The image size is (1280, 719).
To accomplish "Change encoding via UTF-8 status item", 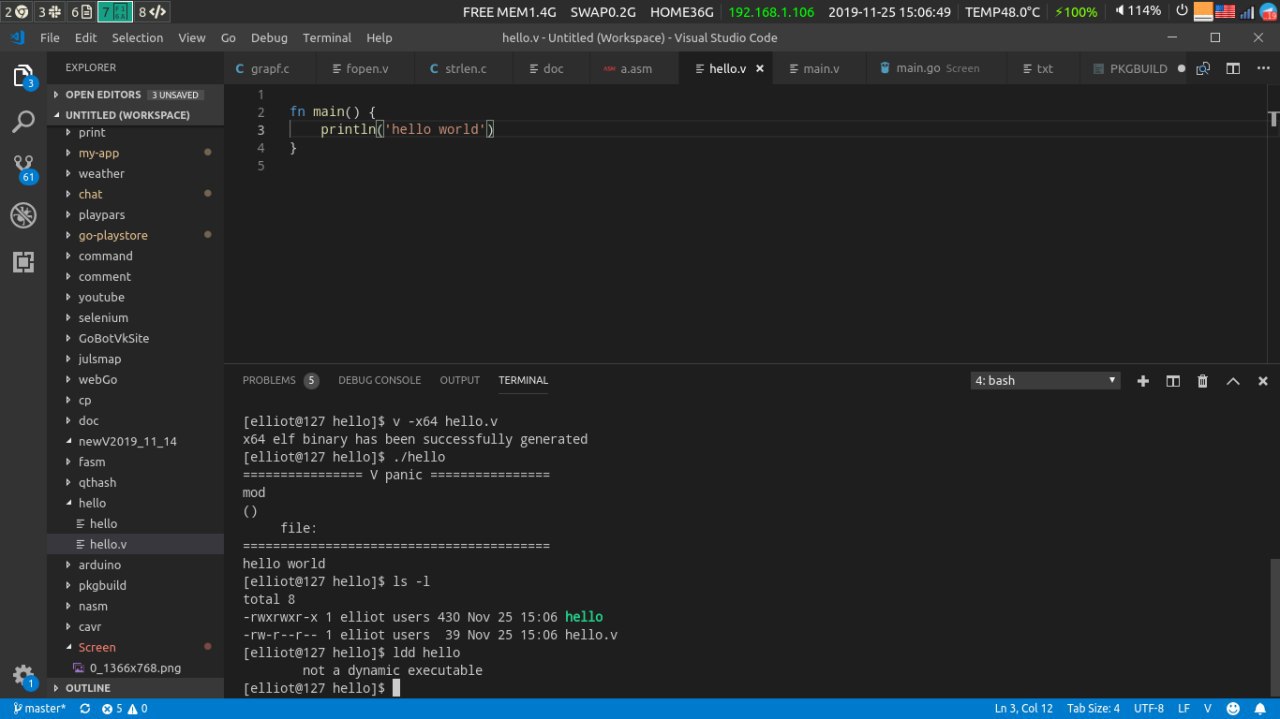I will pos(1148,709).
